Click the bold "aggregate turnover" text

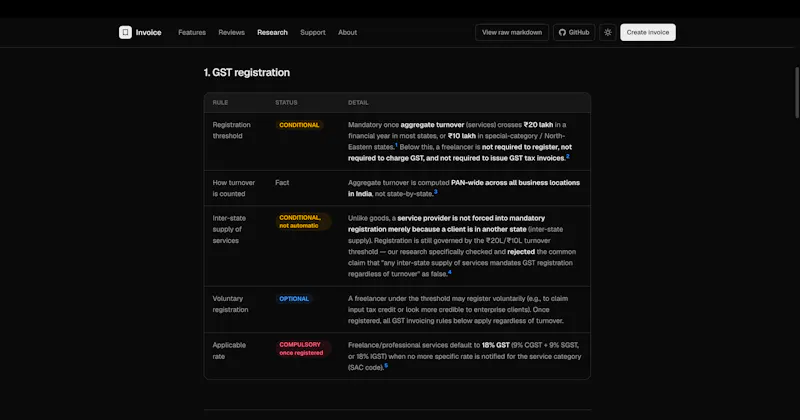[432, 125]
